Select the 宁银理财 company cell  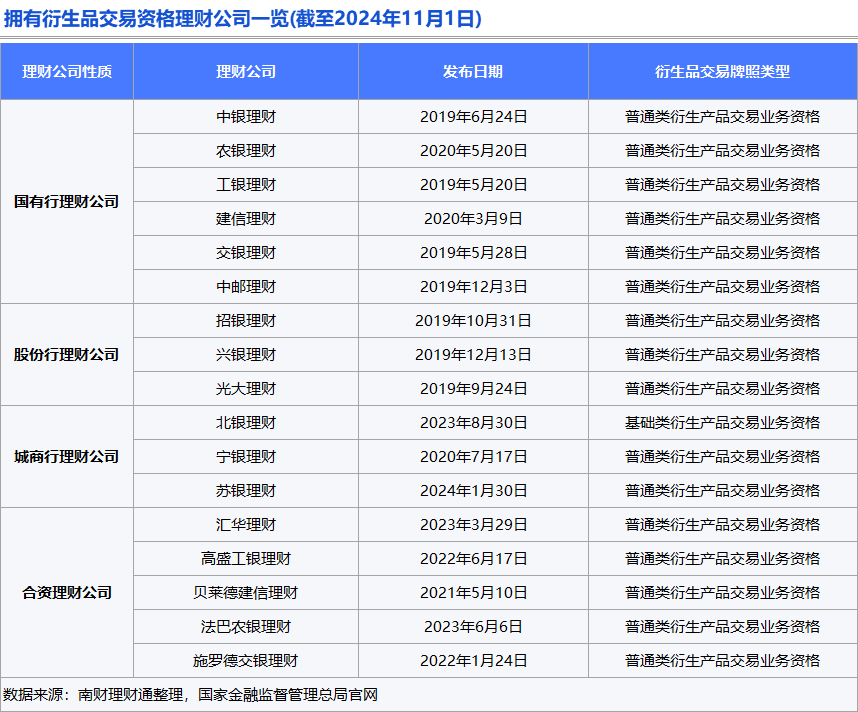pyautogui.click(x=246, y=456)
